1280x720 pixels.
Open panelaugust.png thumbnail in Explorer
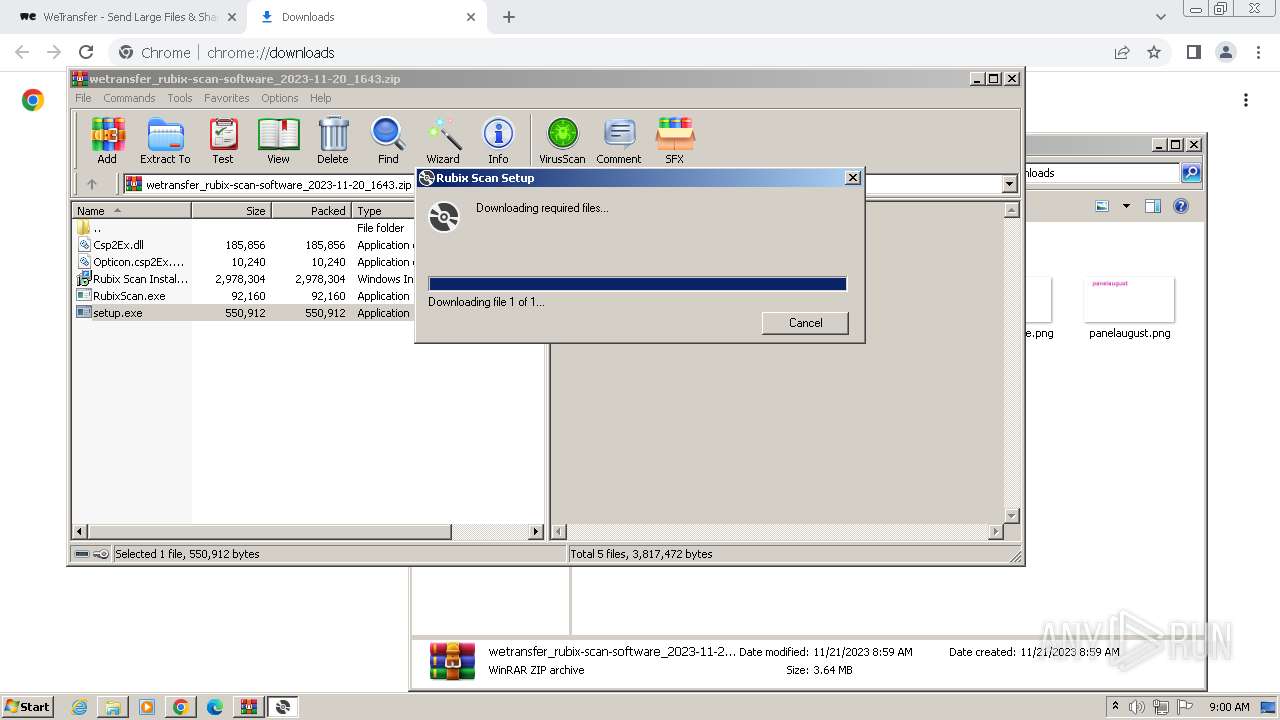[x=1129, y=299]
